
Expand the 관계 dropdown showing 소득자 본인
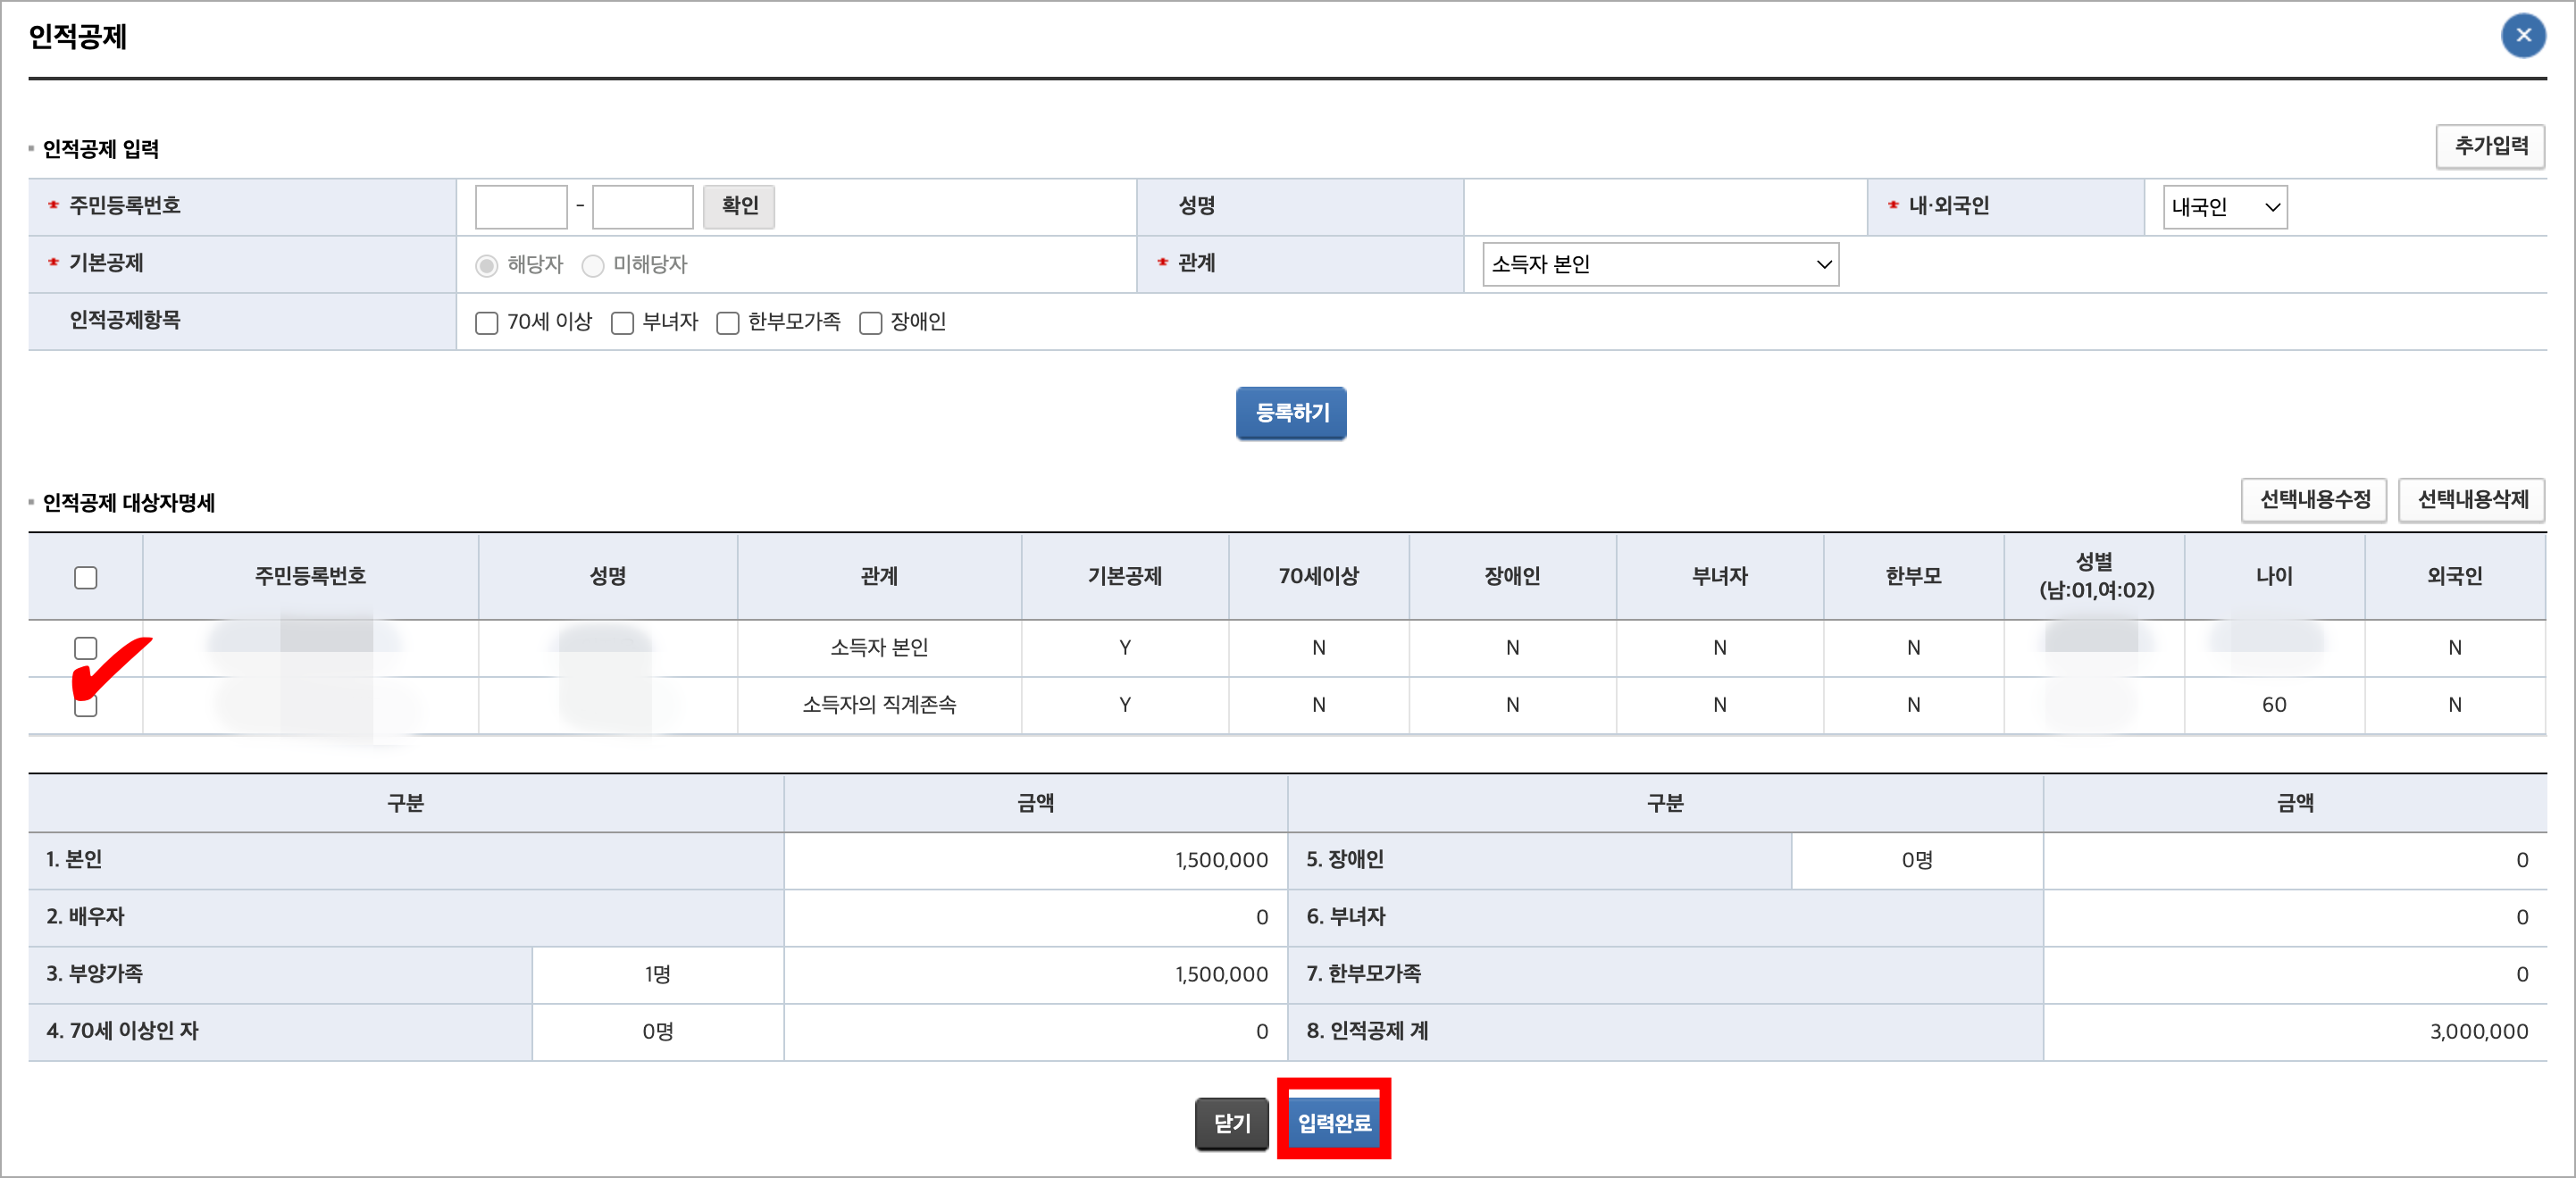click(x=1659, y=264)
